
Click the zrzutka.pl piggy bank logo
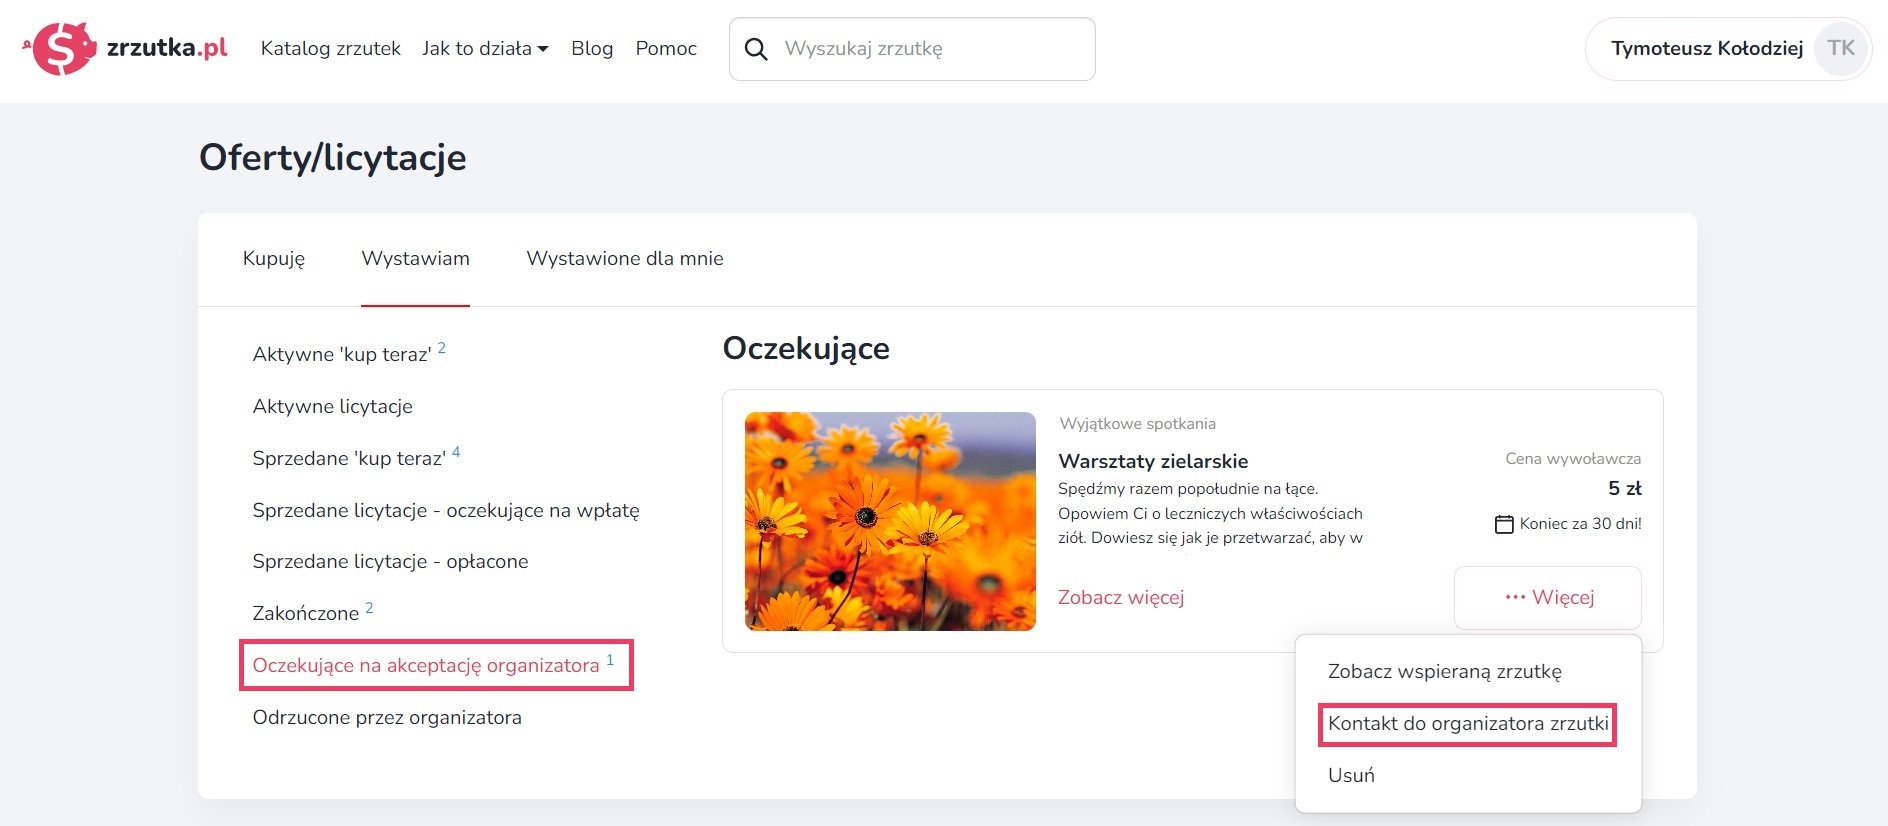[x=125, y=48]
